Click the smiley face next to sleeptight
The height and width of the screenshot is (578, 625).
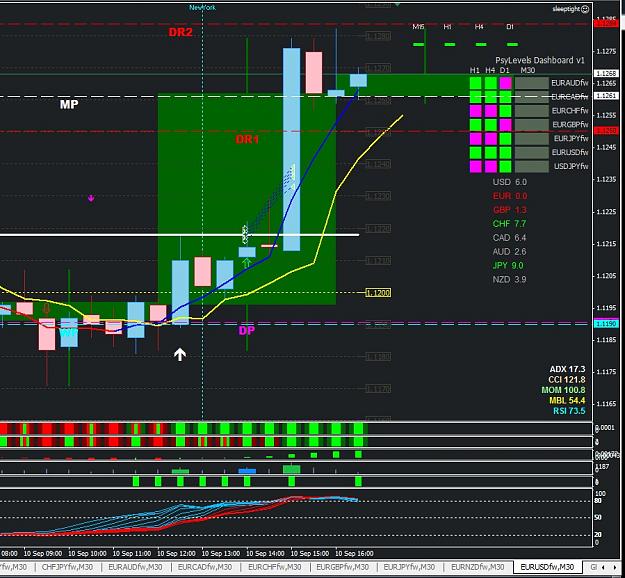[x=585, y=9]
